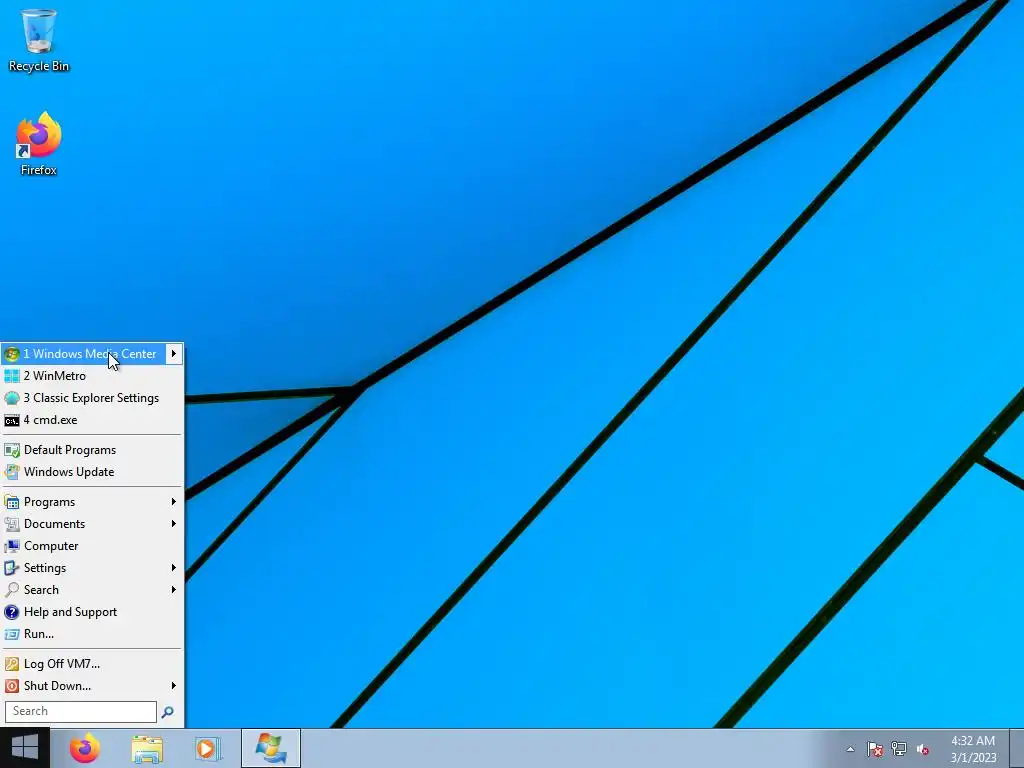Viewport: 1024px width, 768px height.
Task: Click the Show desktop strip
Action: point(1017,748)
